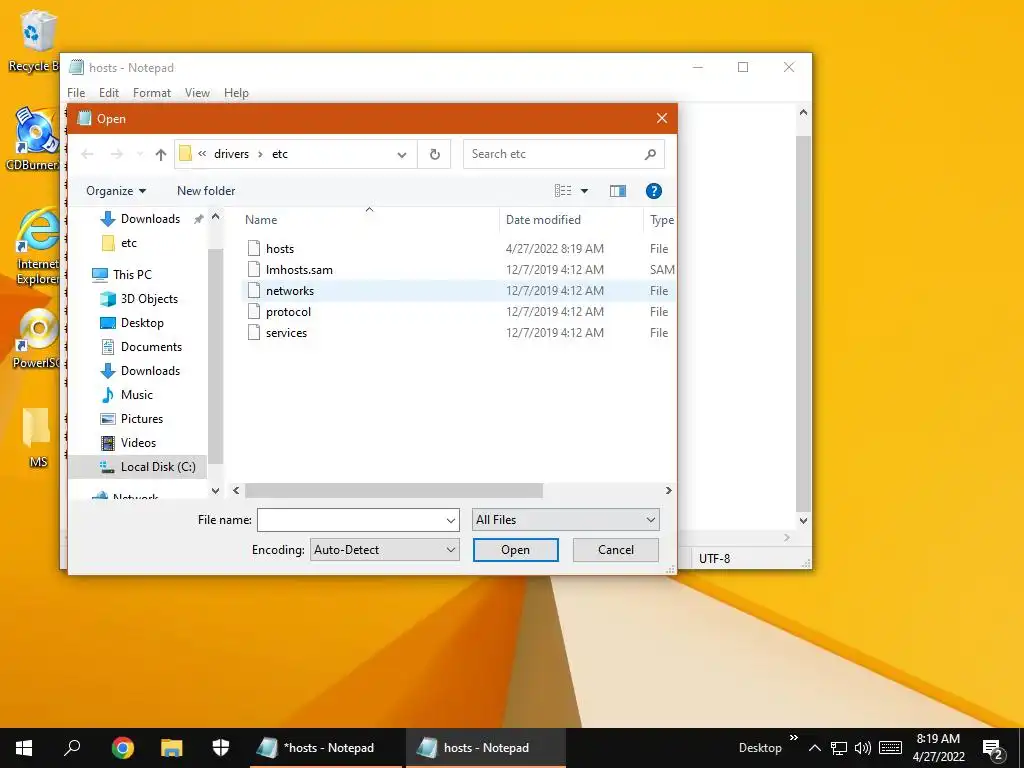Open Windows Security shield on the taskbar
Viewport: 1024px width, 768px height.
(x=221, y=748)
